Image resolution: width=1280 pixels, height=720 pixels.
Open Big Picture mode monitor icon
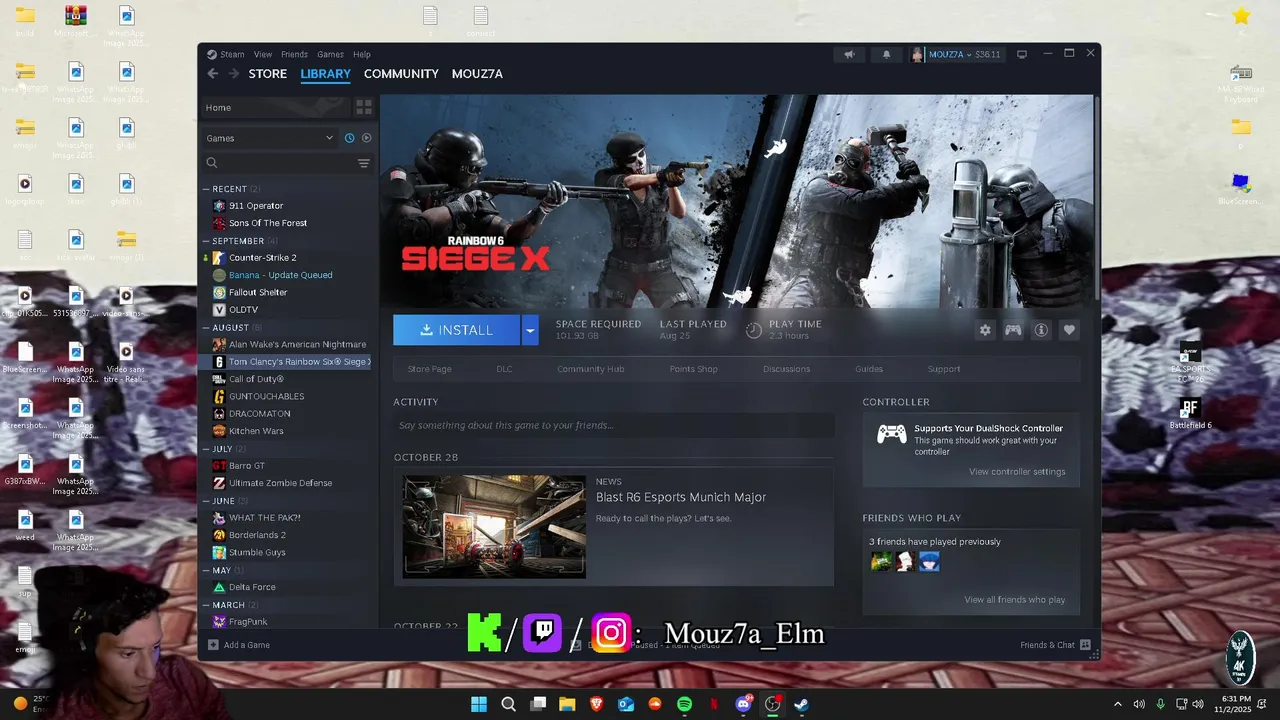click(1022, 54)
